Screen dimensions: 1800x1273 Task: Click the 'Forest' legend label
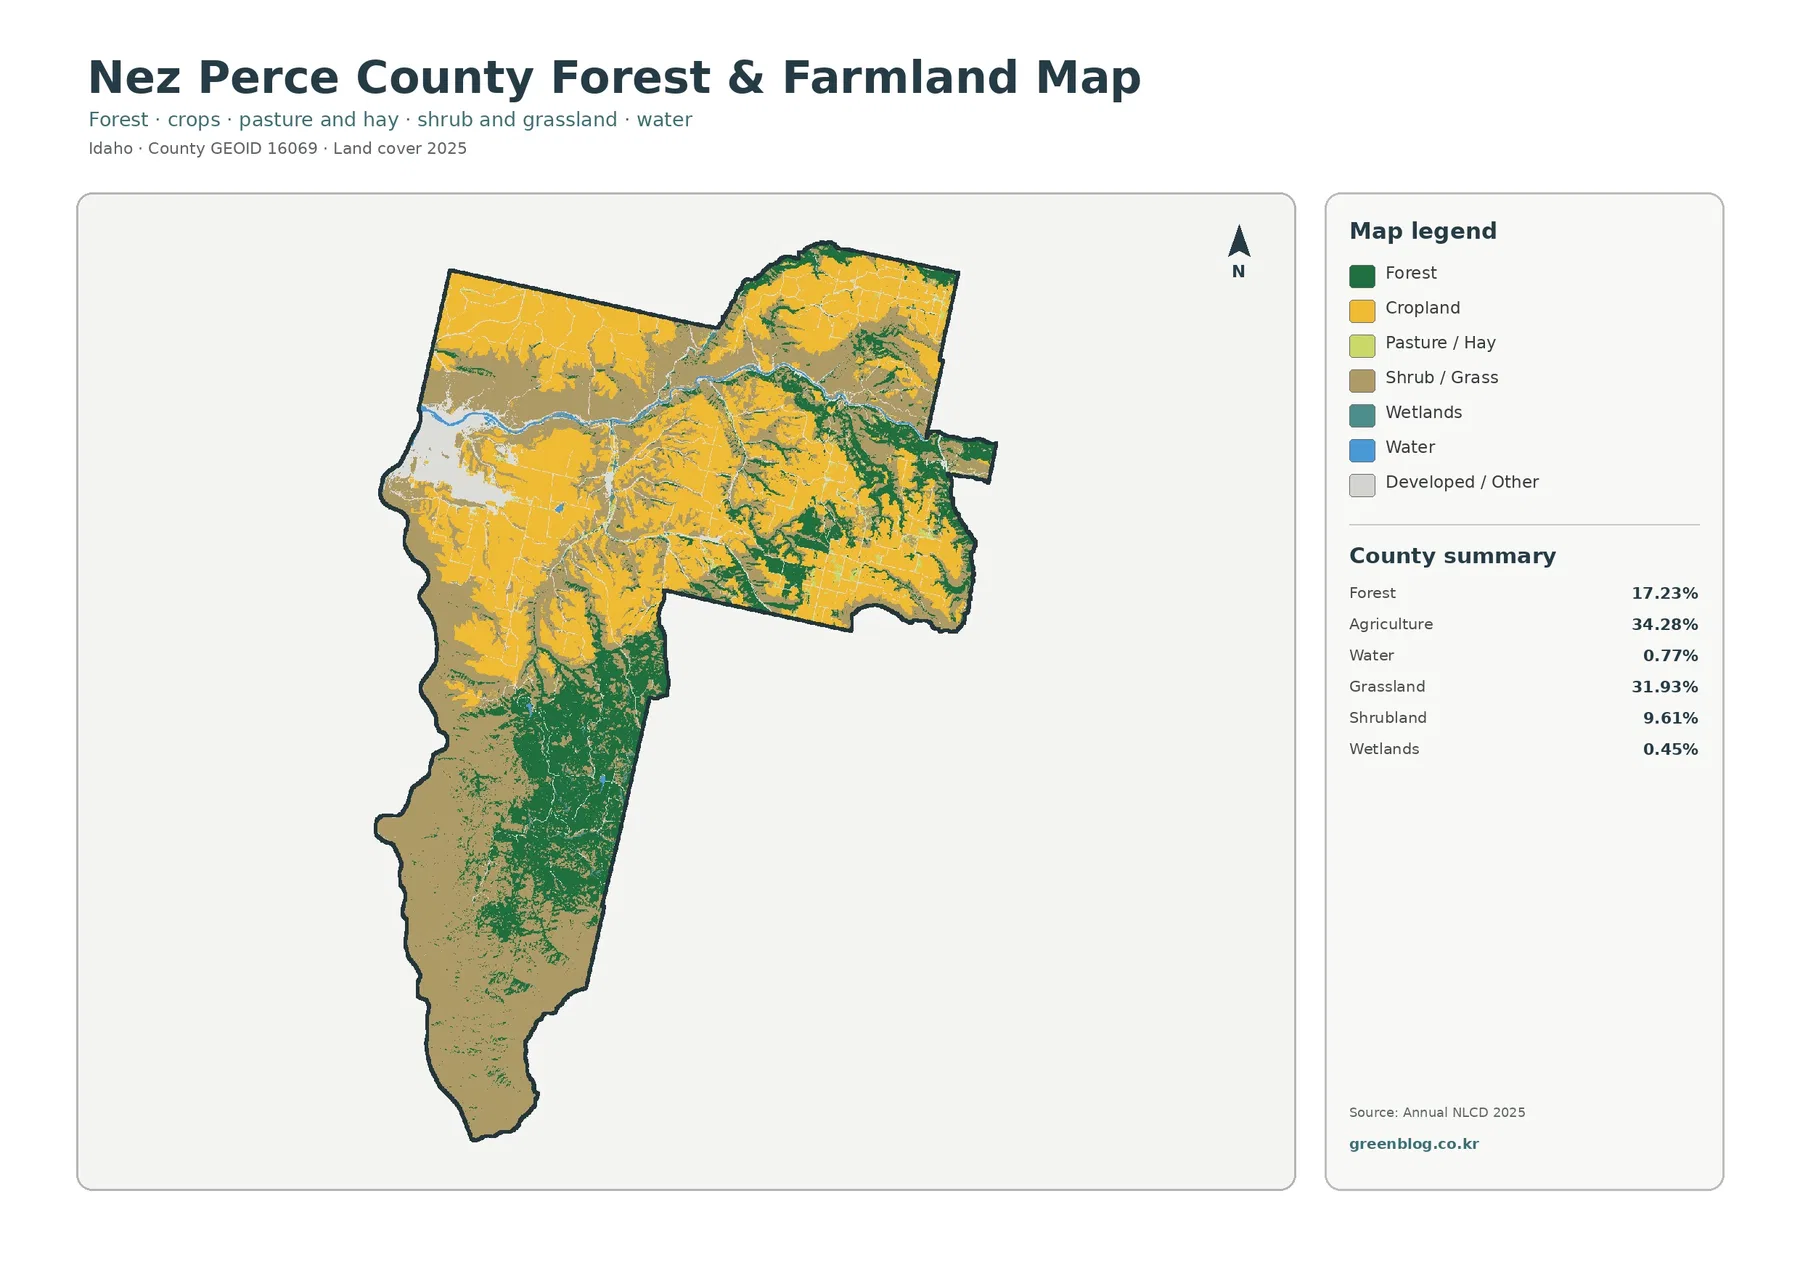[1410, 273]
